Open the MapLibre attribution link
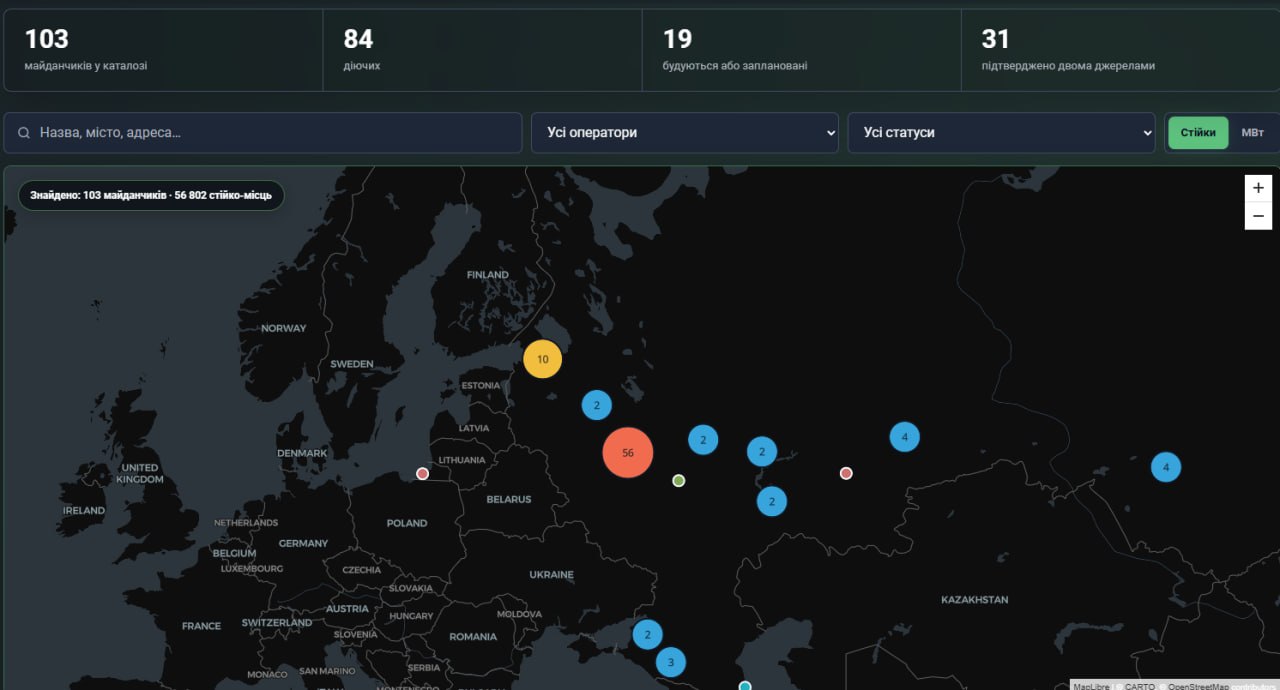 click(1091, 686)
